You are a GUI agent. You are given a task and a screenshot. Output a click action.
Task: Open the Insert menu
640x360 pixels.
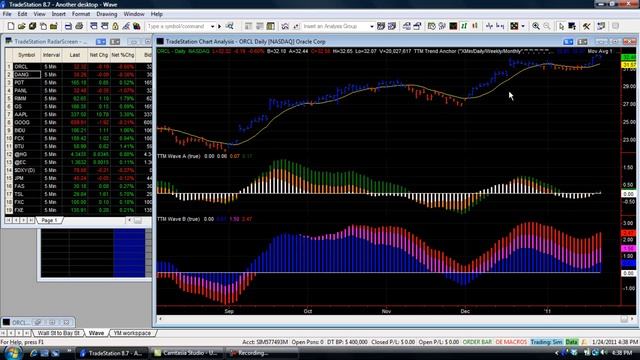[x=59, y=14]
